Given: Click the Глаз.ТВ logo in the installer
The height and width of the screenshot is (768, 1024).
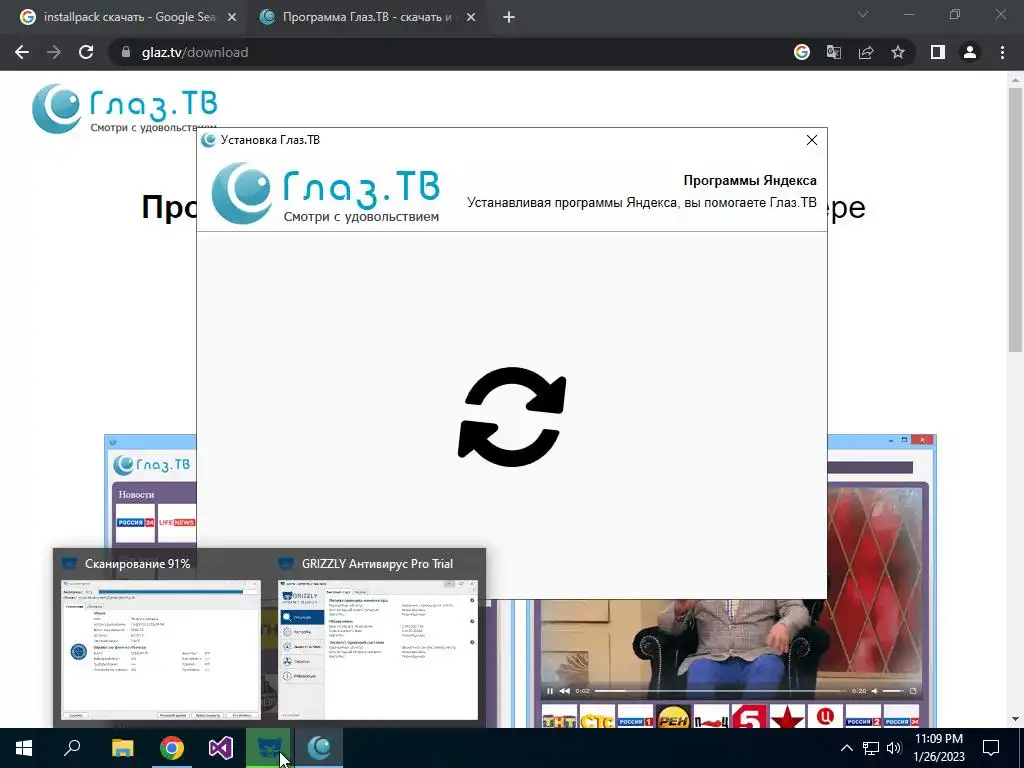Looking at the screenshot, I should 325,193.
